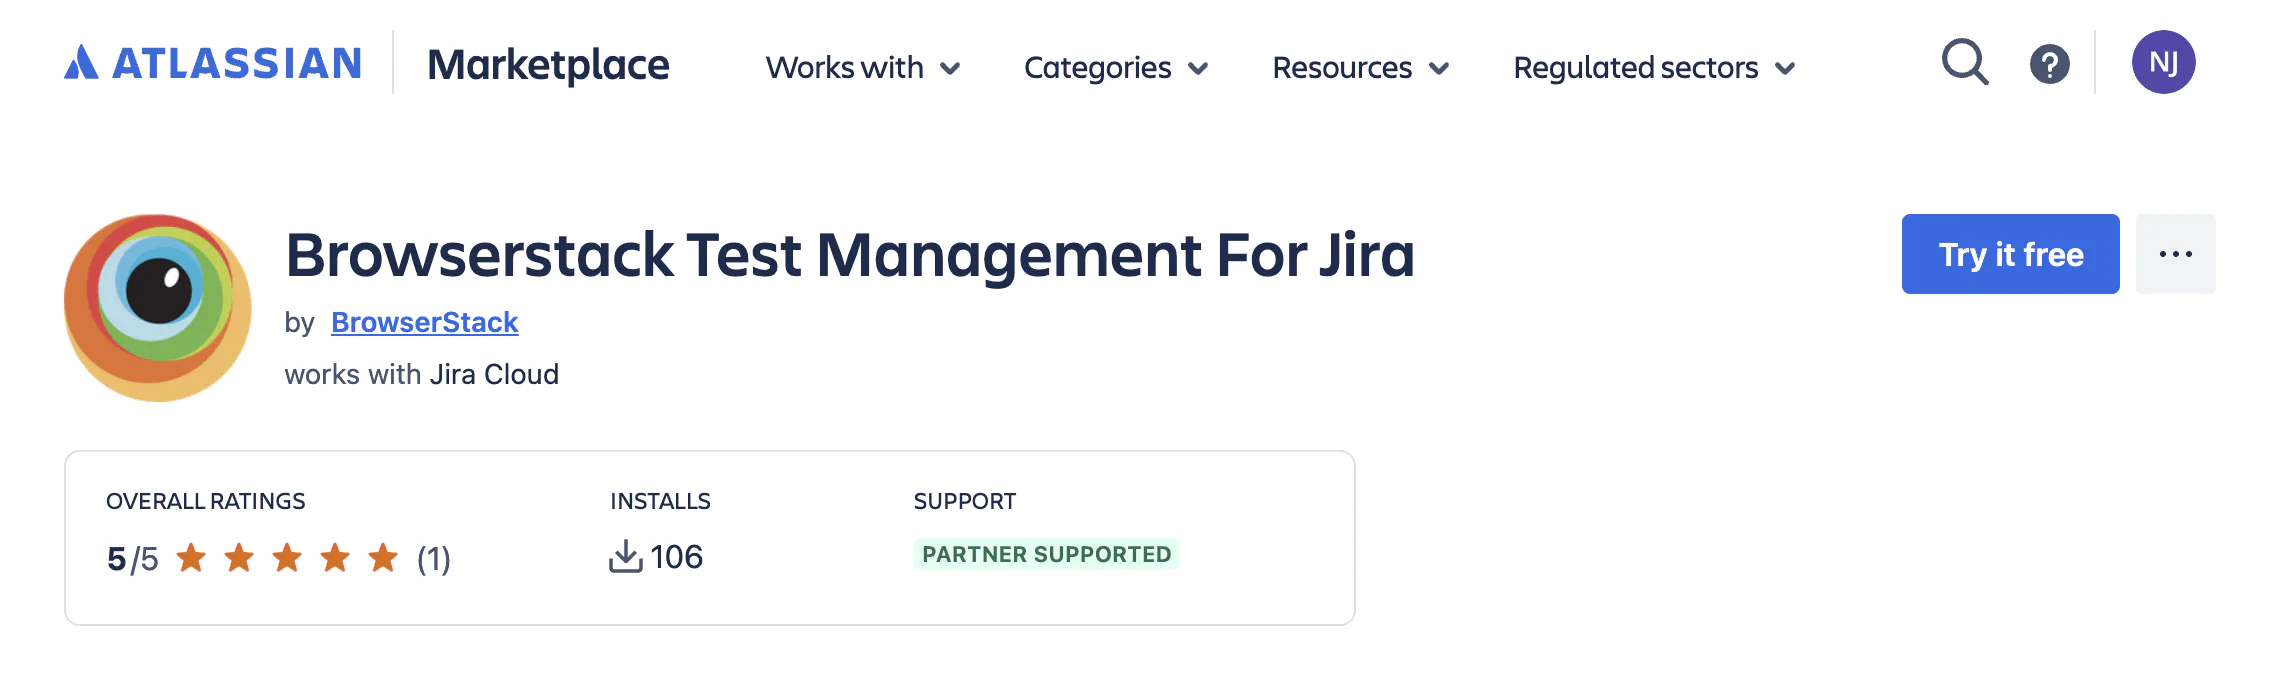
Task: Open the Marketplace home link
Action: pyautogui.click(x=548, y=65)
